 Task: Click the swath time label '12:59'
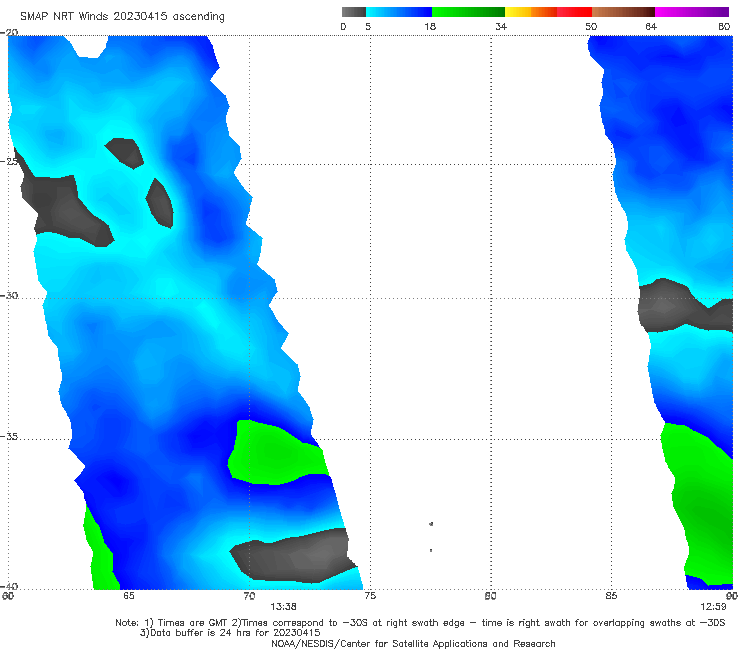(713, 607)
